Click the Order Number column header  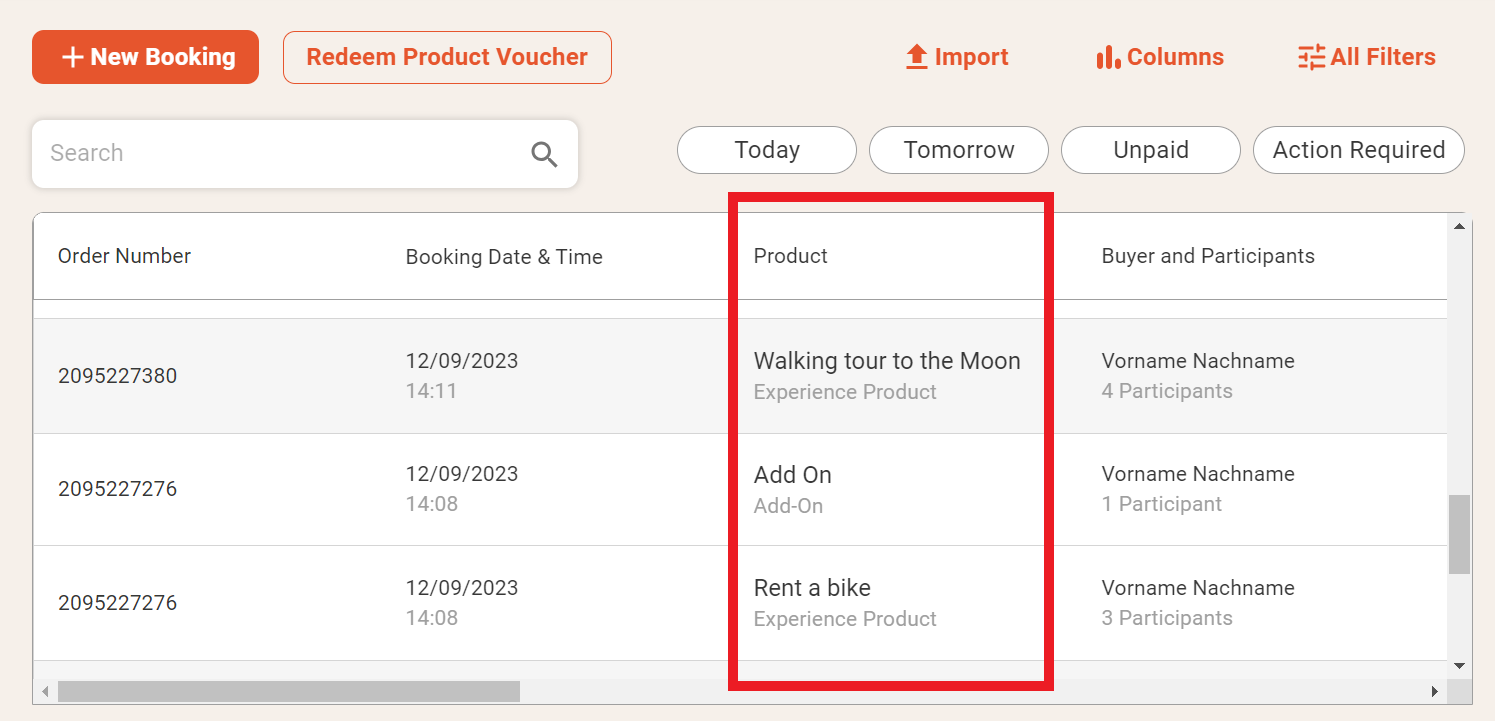pyautogui.click(x=124, y=256)
